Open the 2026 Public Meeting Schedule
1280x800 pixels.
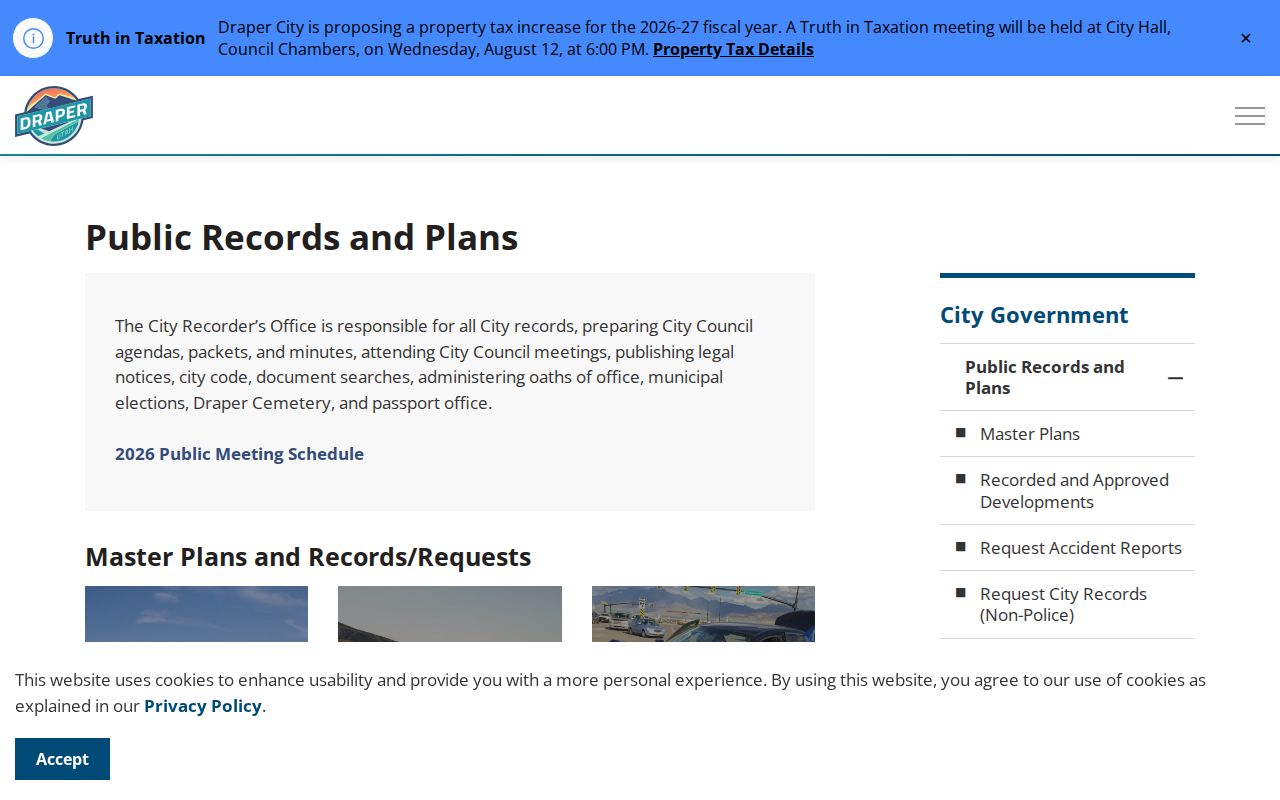click(239, 454)
